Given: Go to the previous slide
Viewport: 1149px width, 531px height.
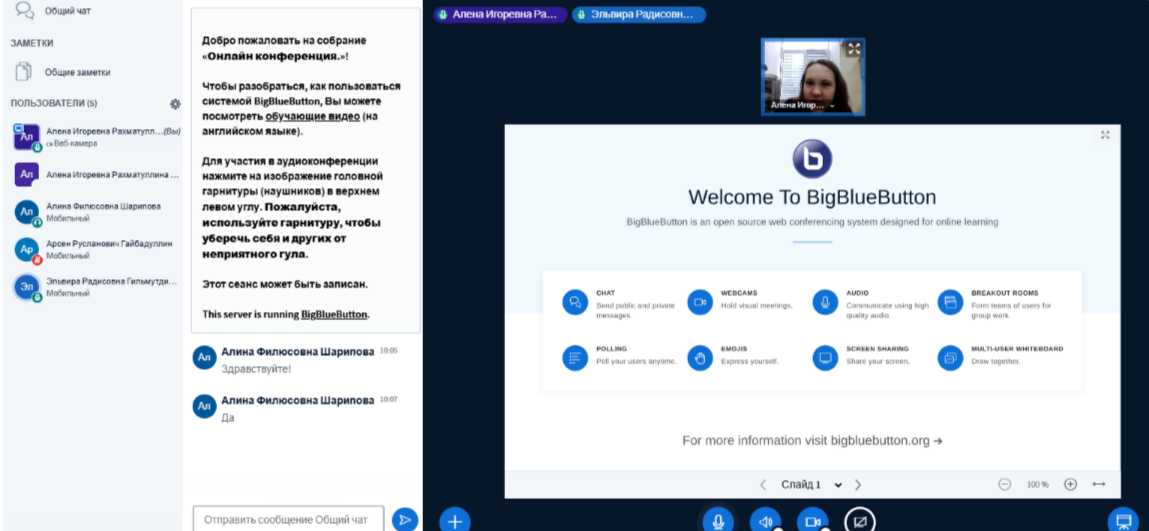Looking at the screenshot, I should (763, 484).
